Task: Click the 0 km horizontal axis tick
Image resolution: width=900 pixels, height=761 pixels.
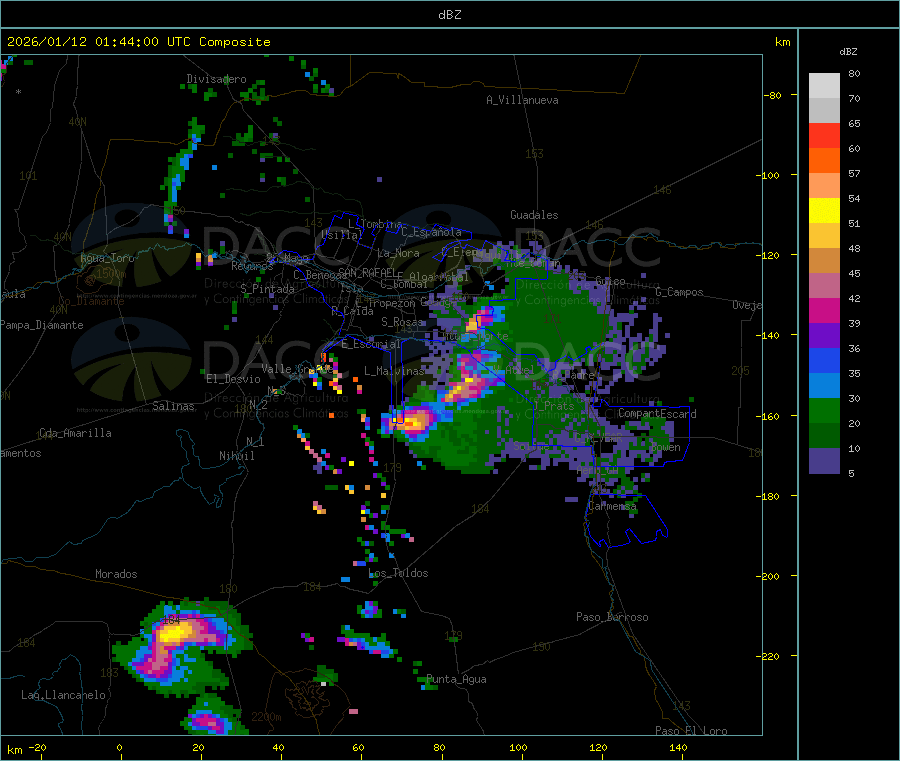Action: tap(119, 747)
